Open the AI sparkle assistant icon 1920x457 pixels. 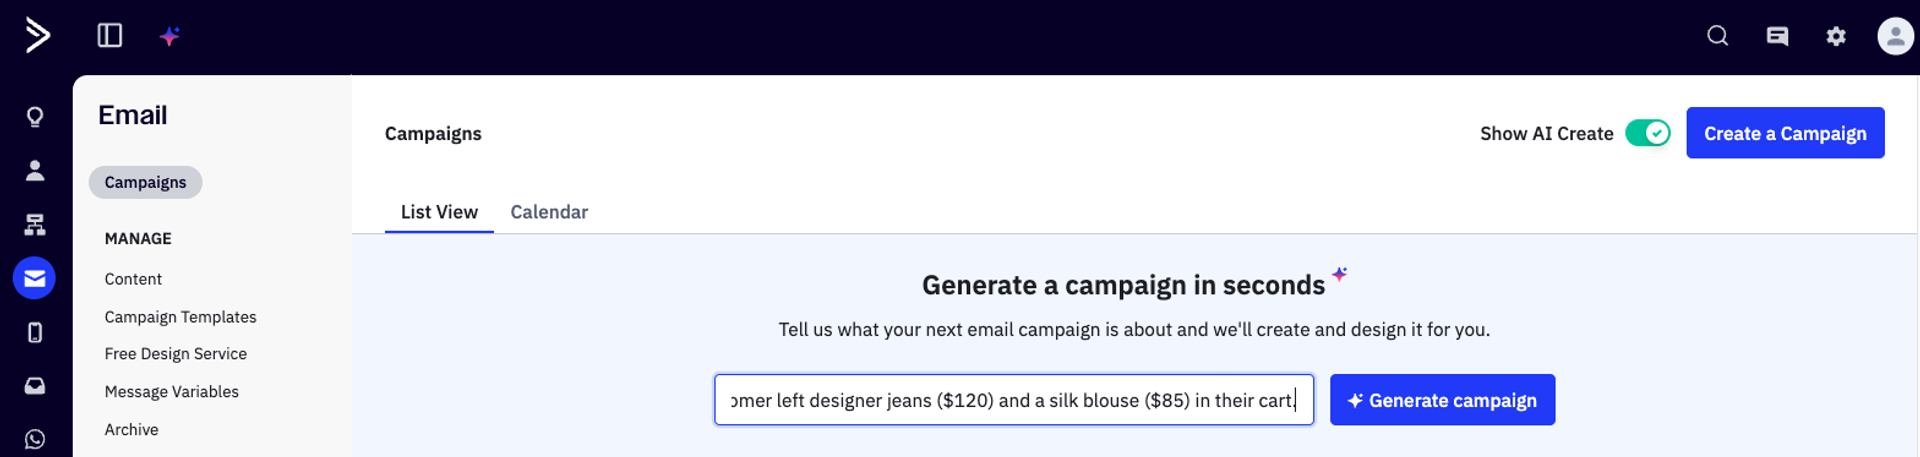click(170, 36)
